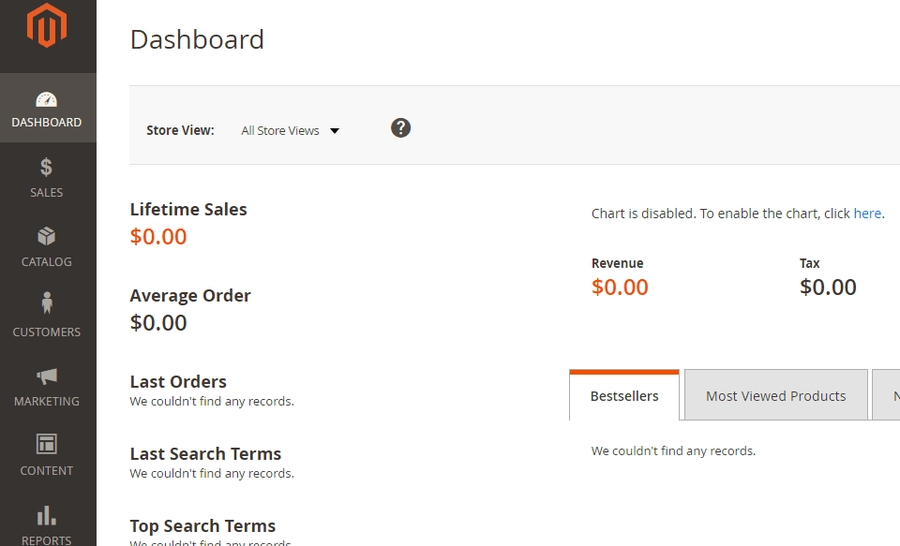This screenshot has width=900, height=546.
Task: Click the Store View dropdown arrow
Action: [335, 131]
